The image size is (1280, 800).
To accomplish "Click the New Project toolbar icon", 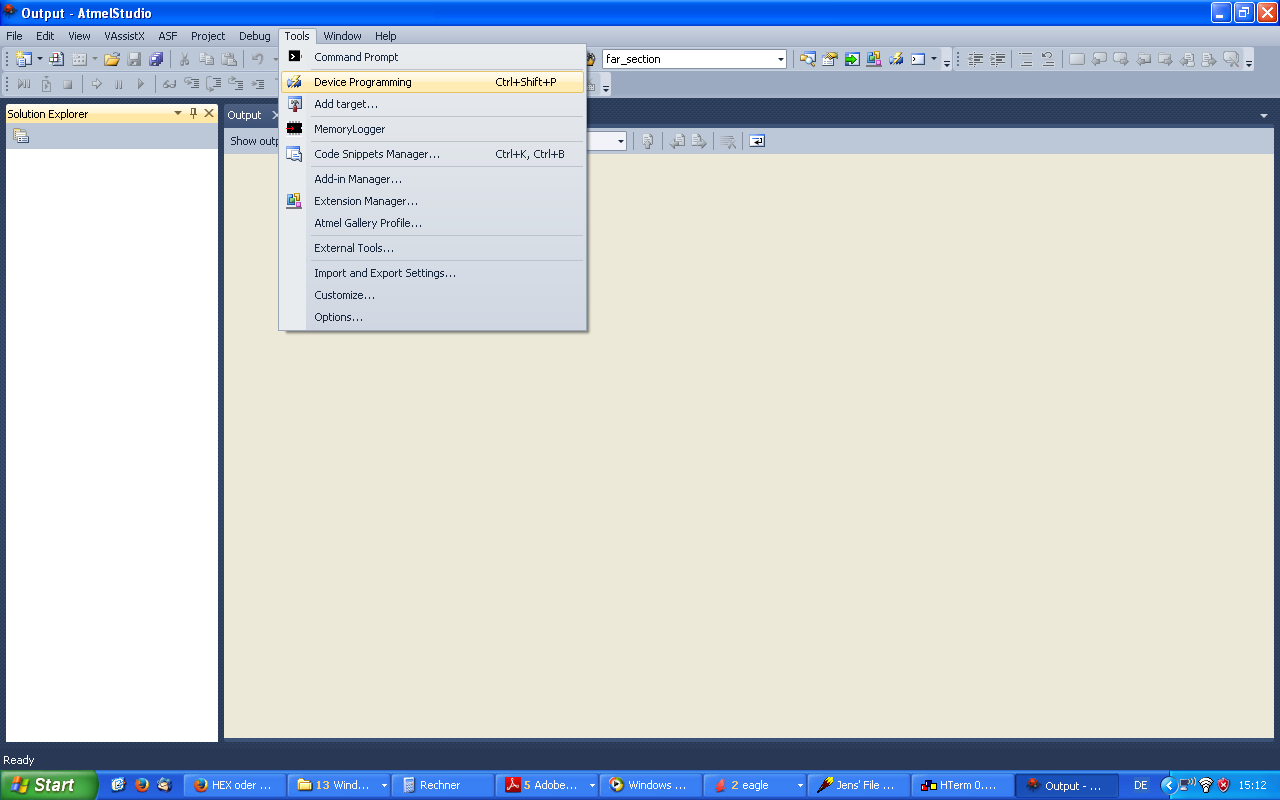I will tap(23, 59).
